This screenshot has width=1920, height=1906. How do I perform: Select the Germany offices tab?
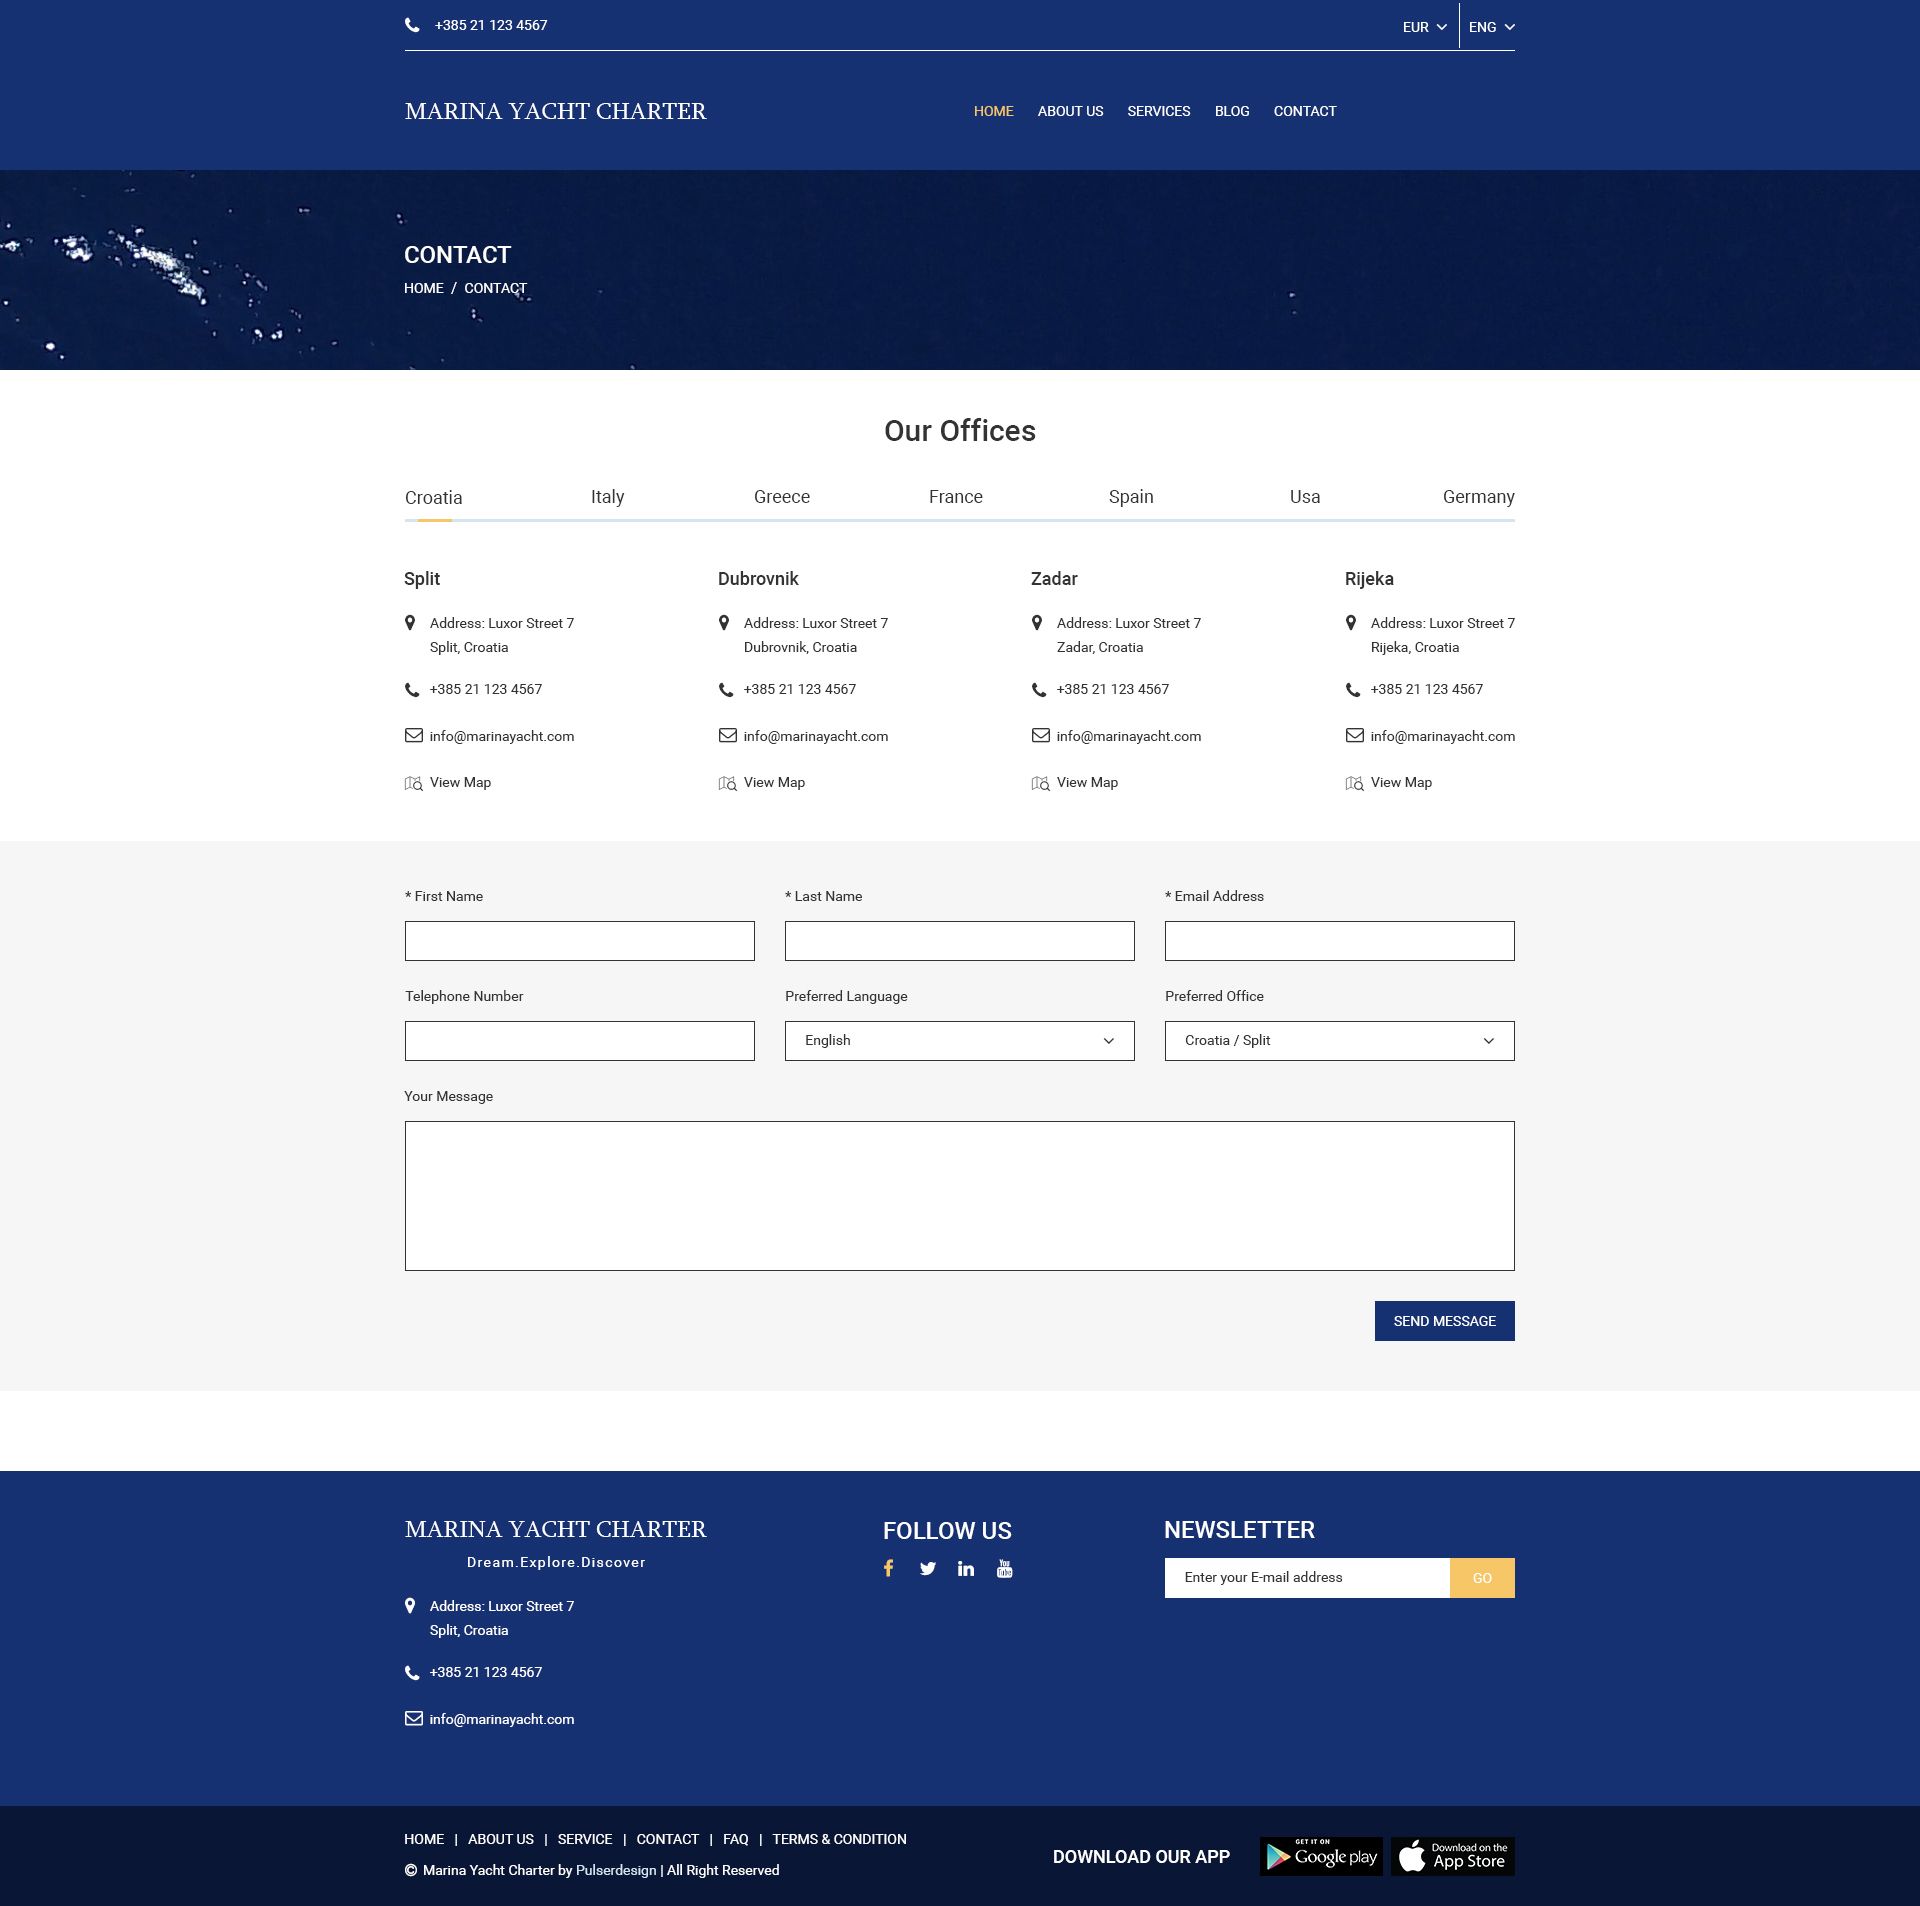[x=1477, y=497]
